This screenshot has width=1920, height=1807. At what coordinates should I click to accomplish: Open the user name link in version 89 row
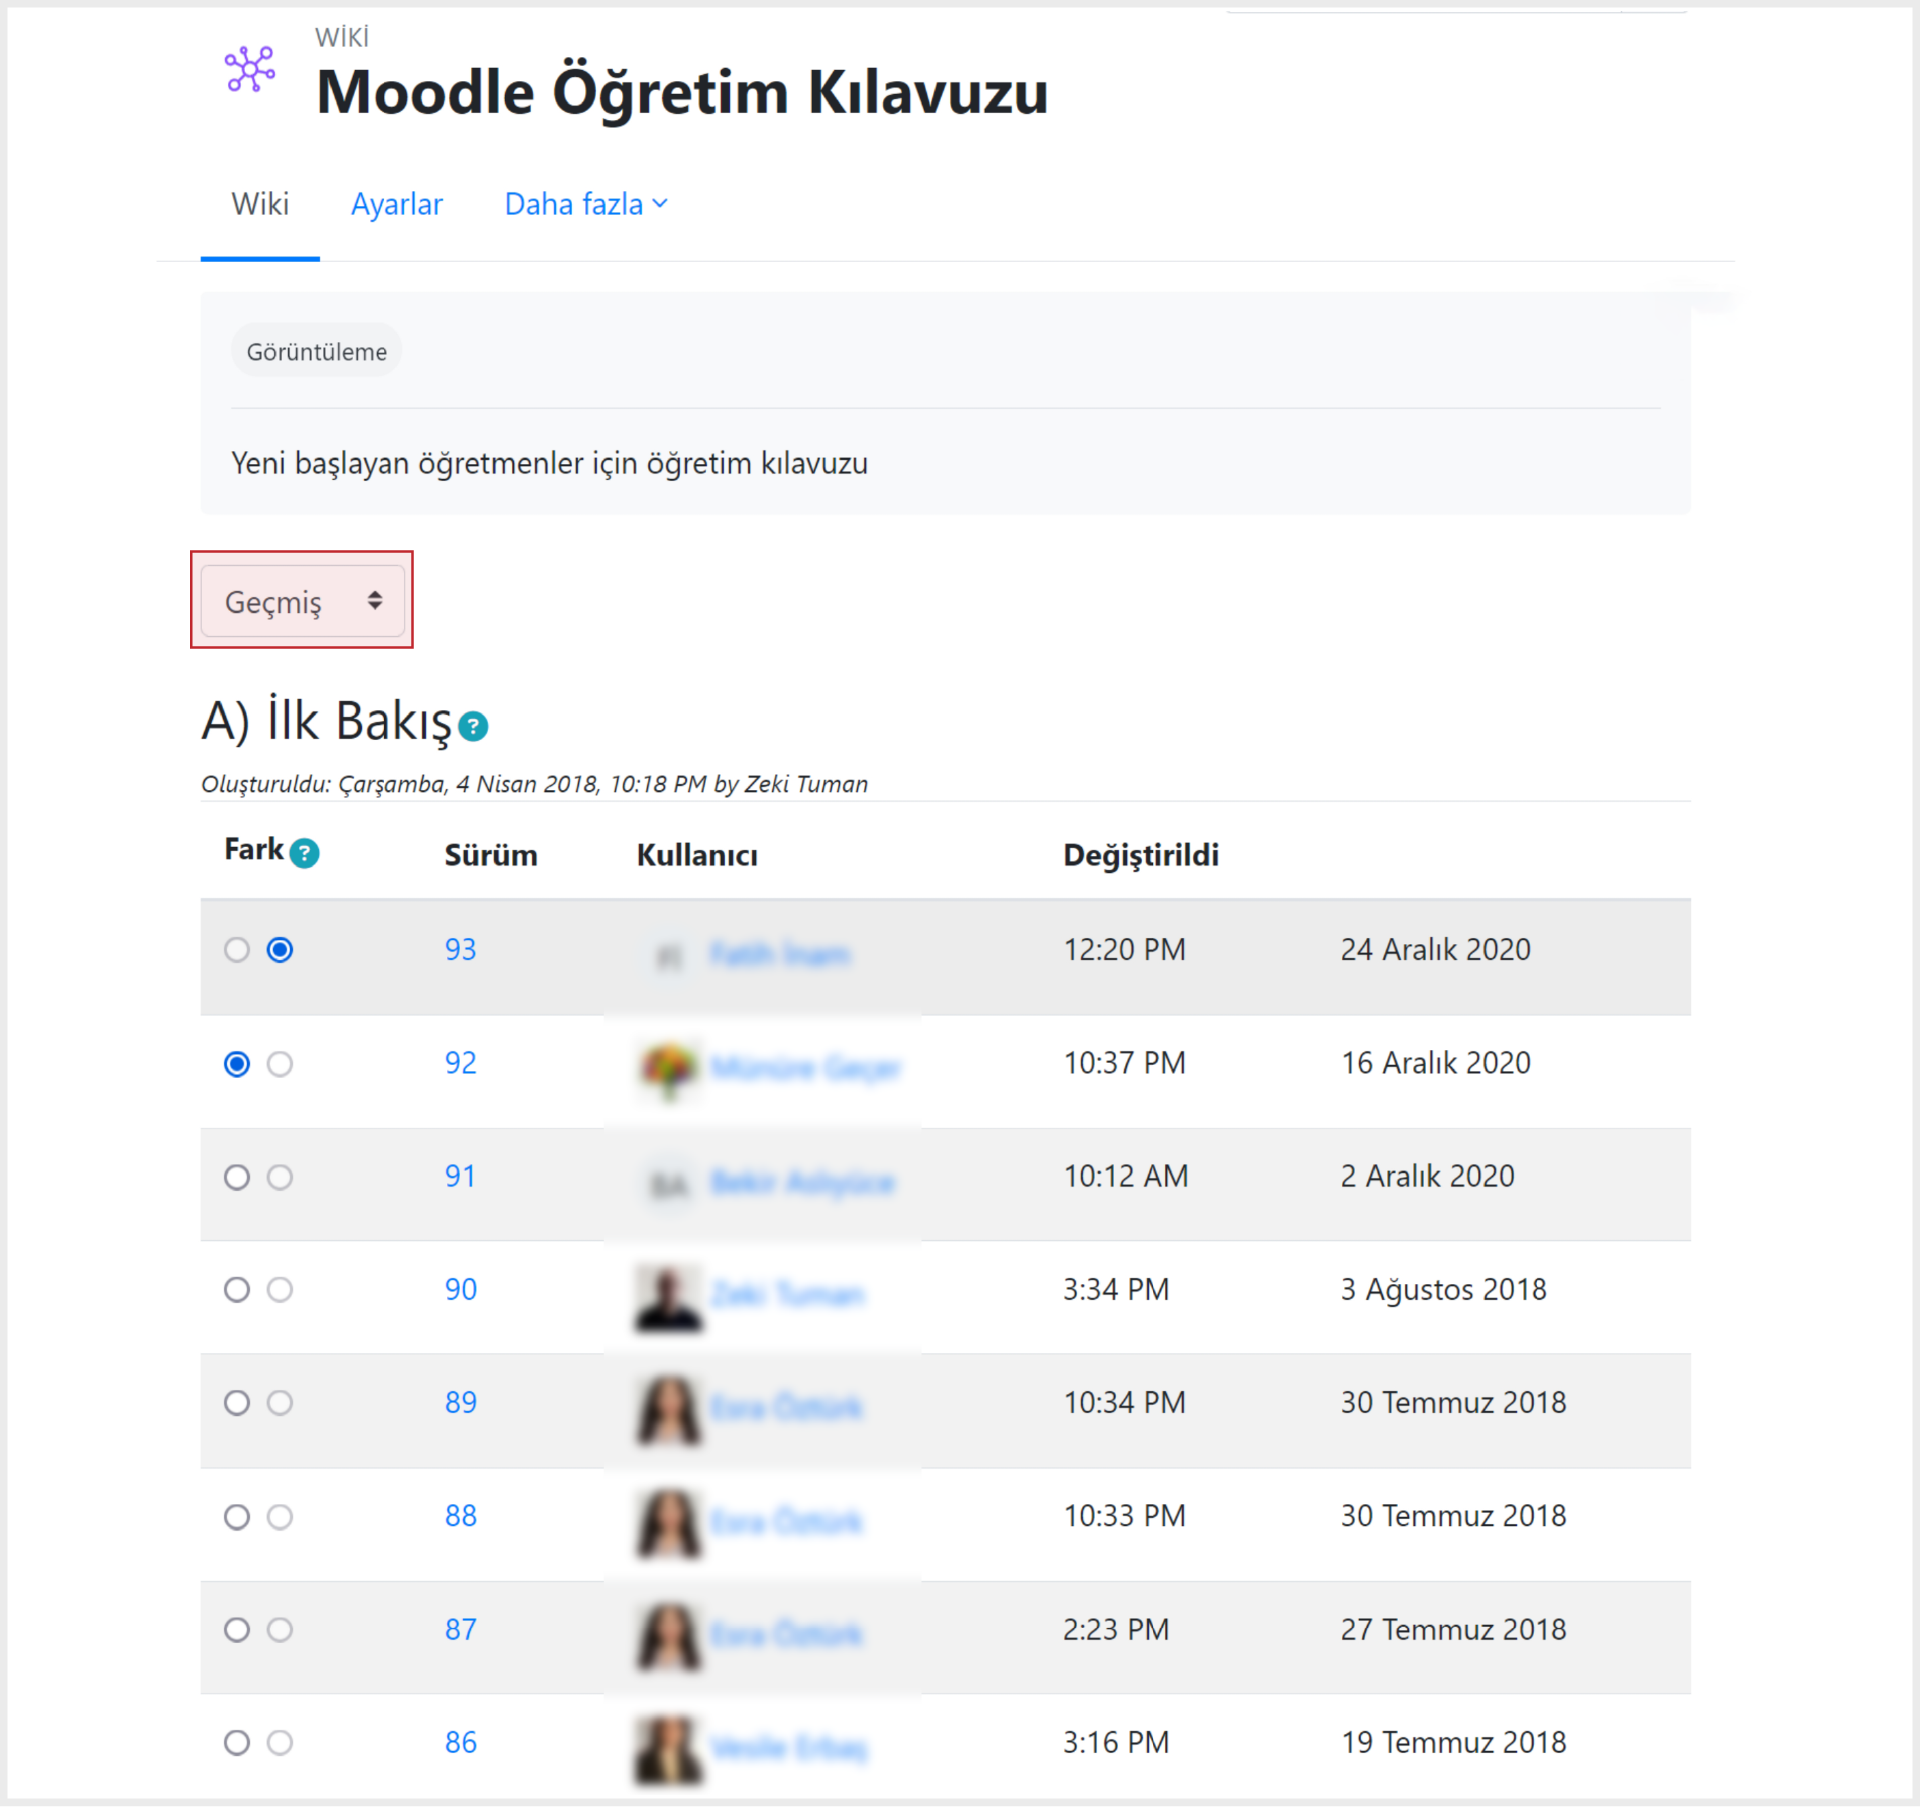pyautogui.click(x=786, y=1408)
